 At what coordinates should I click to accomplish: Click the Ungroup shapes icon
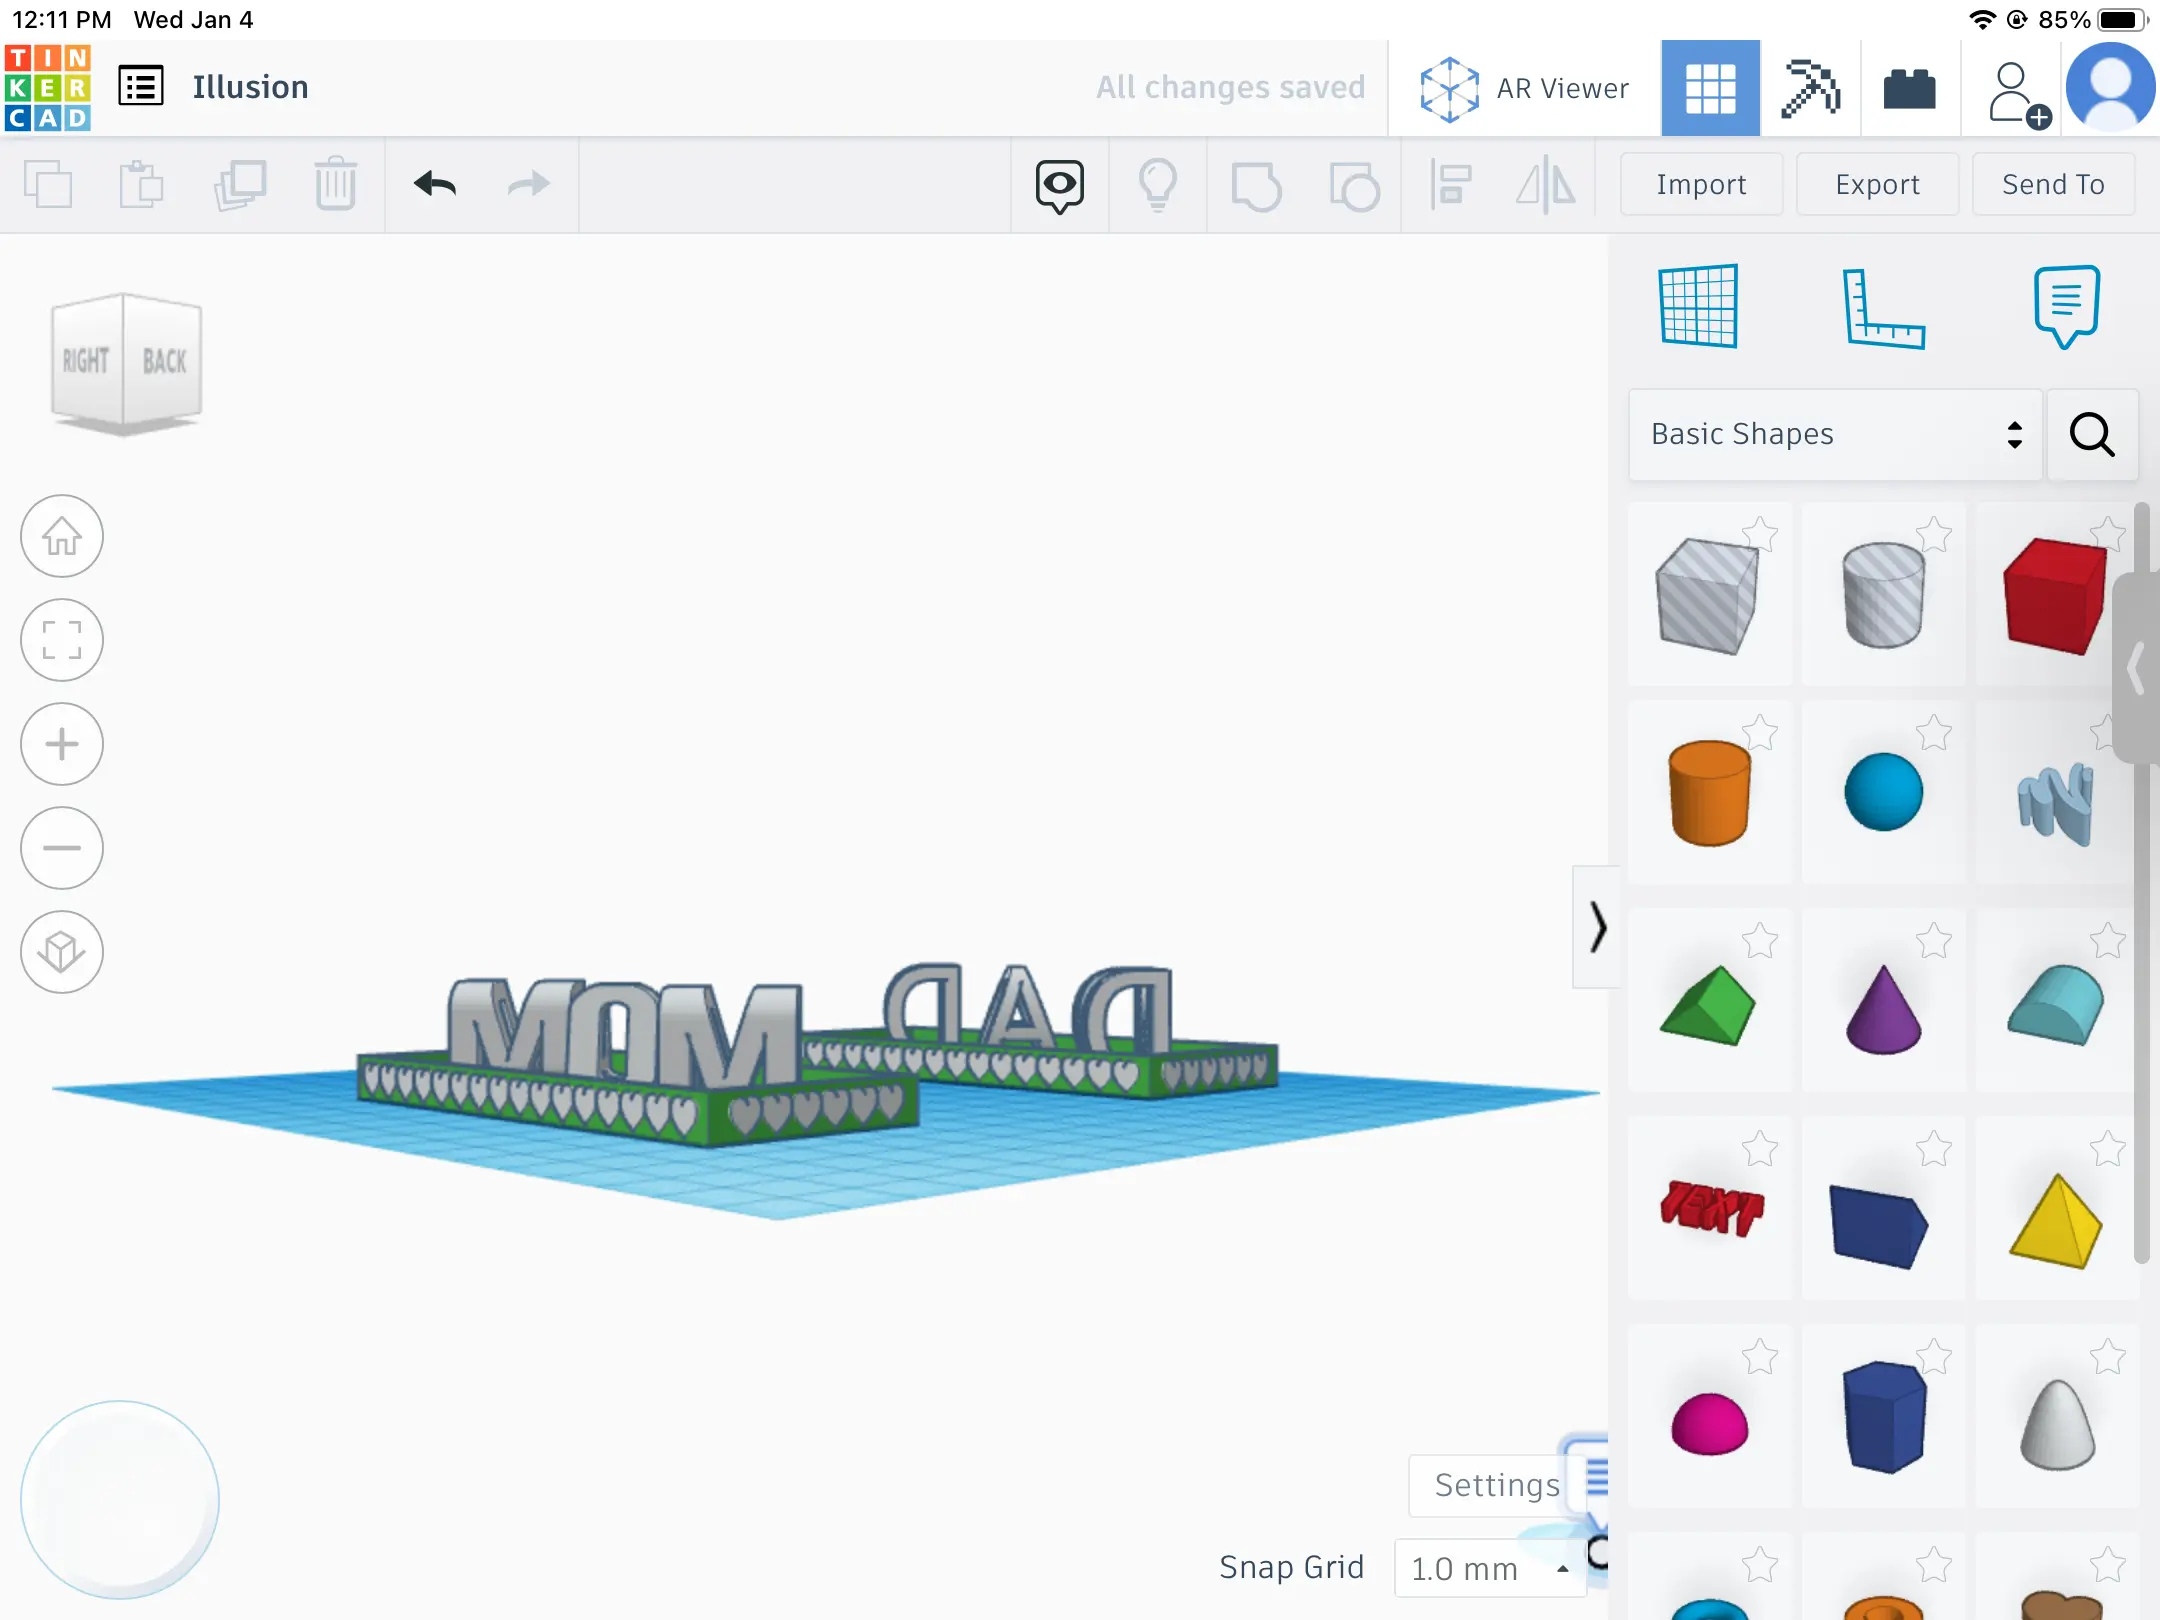tap(1354, 186)
